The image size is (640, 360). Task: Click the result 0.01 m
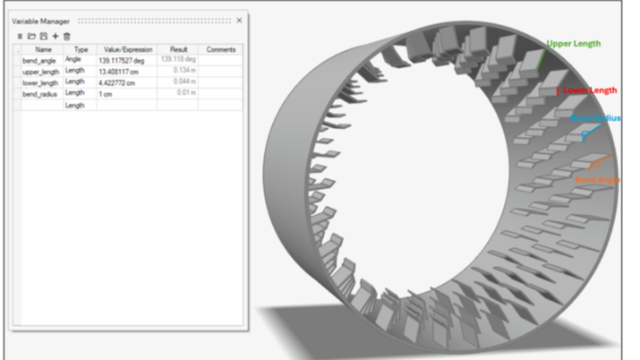(x=178, y=93)
